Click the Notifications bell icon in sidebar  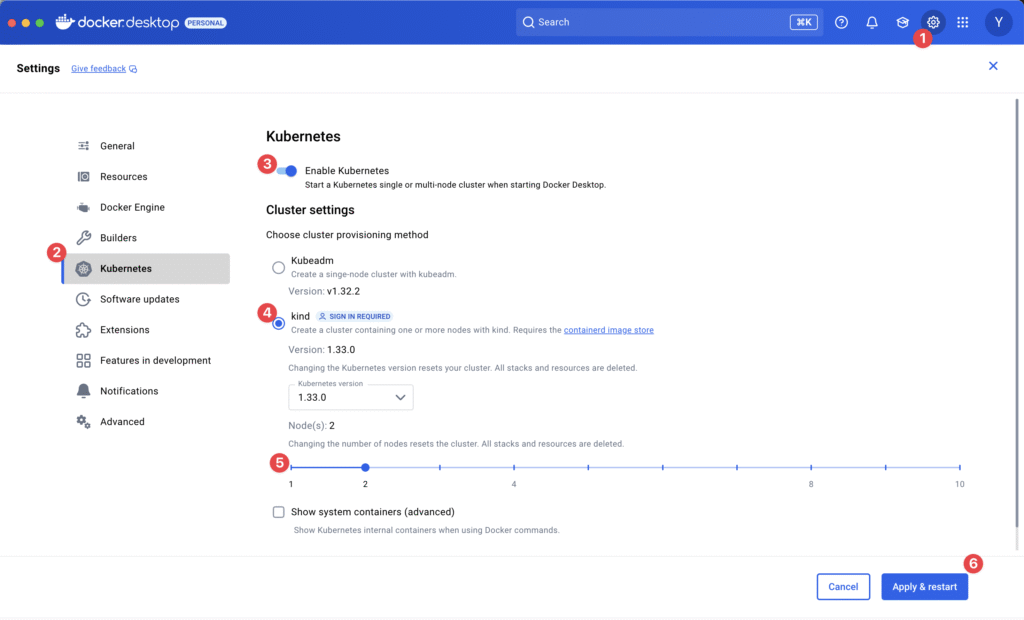pyautogui.click(x=84, y=391)
